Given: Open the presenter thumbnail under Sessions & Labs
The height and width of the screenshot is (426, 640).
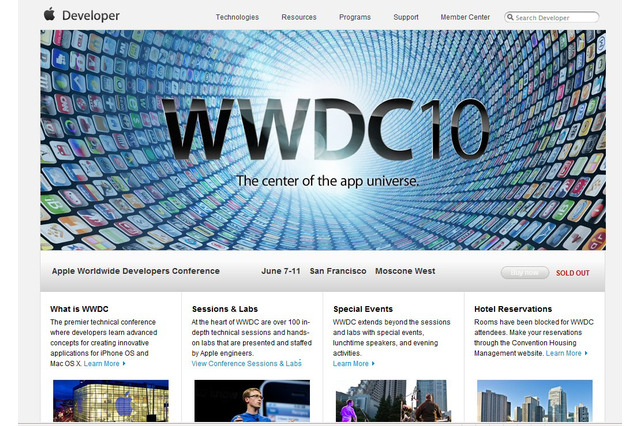Looking at the screenshot, I should coord(252,401).
